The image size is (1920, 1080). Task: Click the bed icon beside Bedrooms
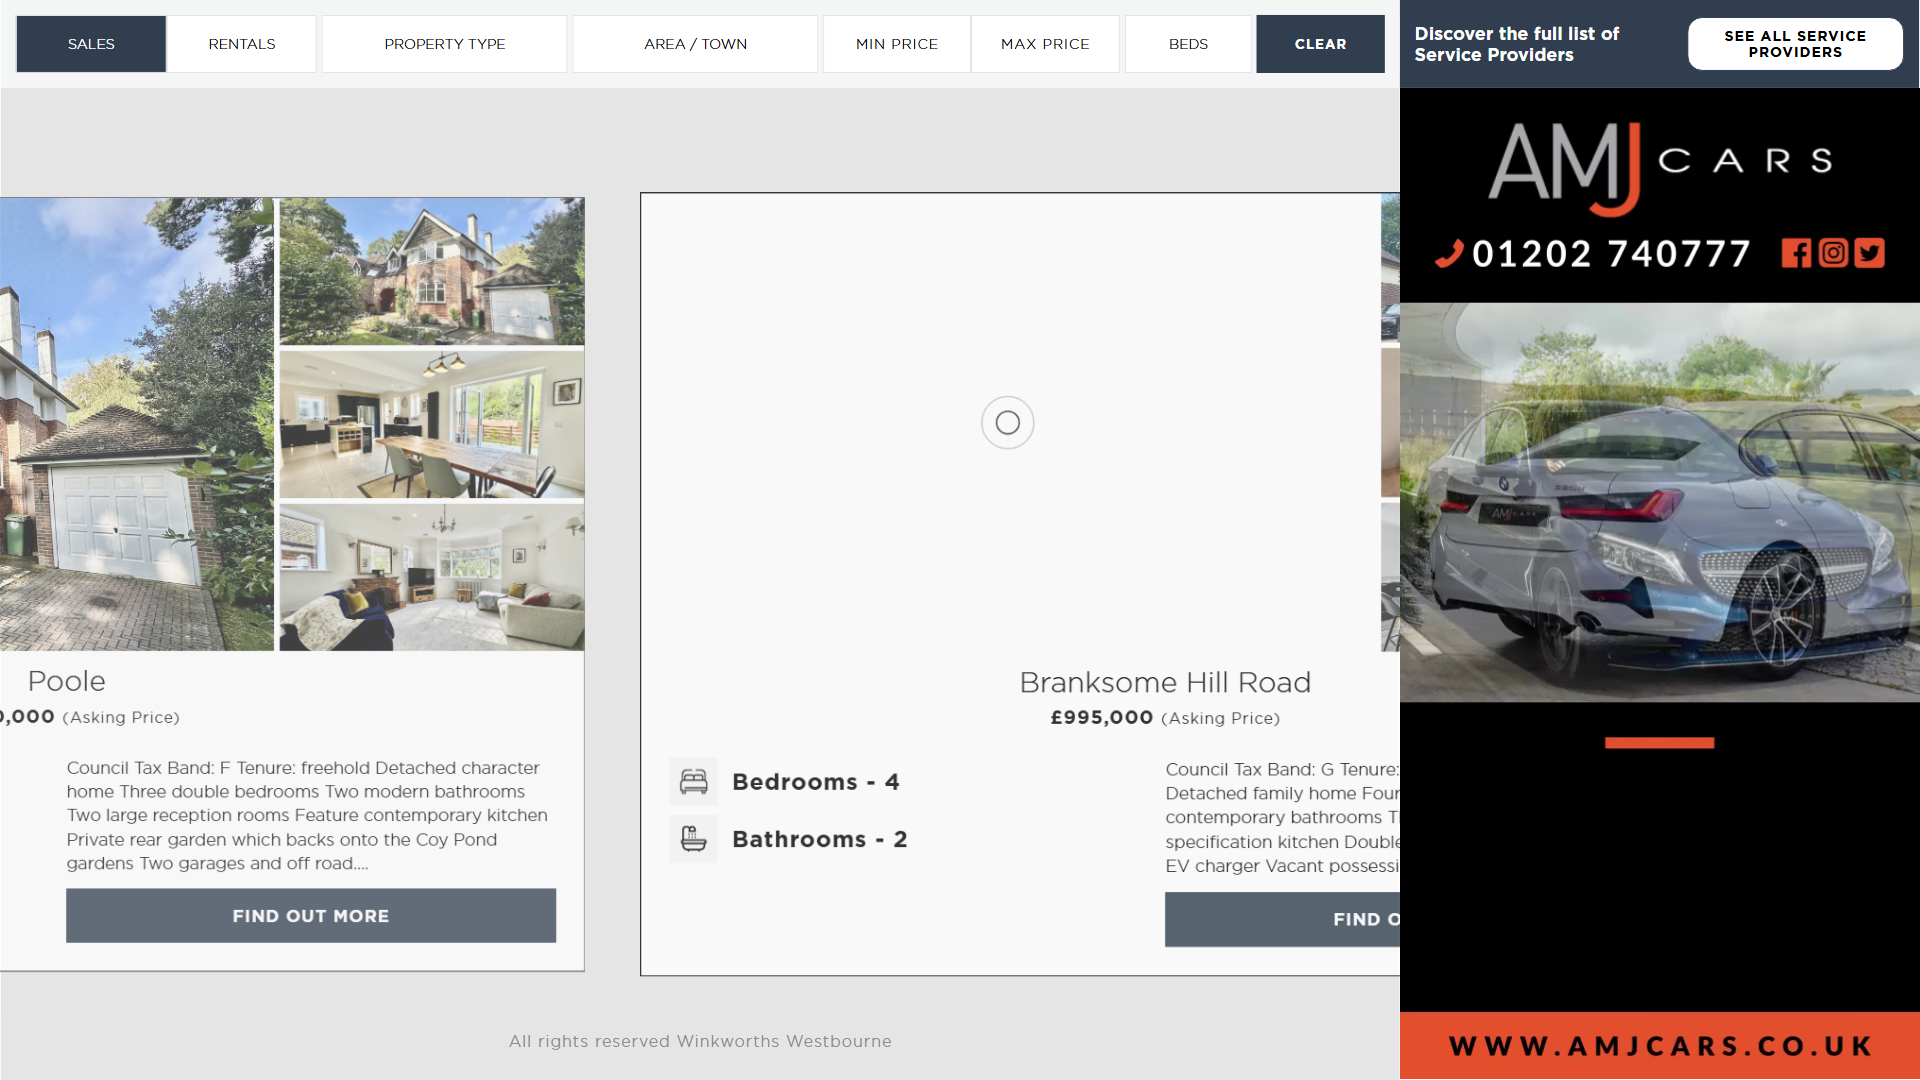point(693,781)
